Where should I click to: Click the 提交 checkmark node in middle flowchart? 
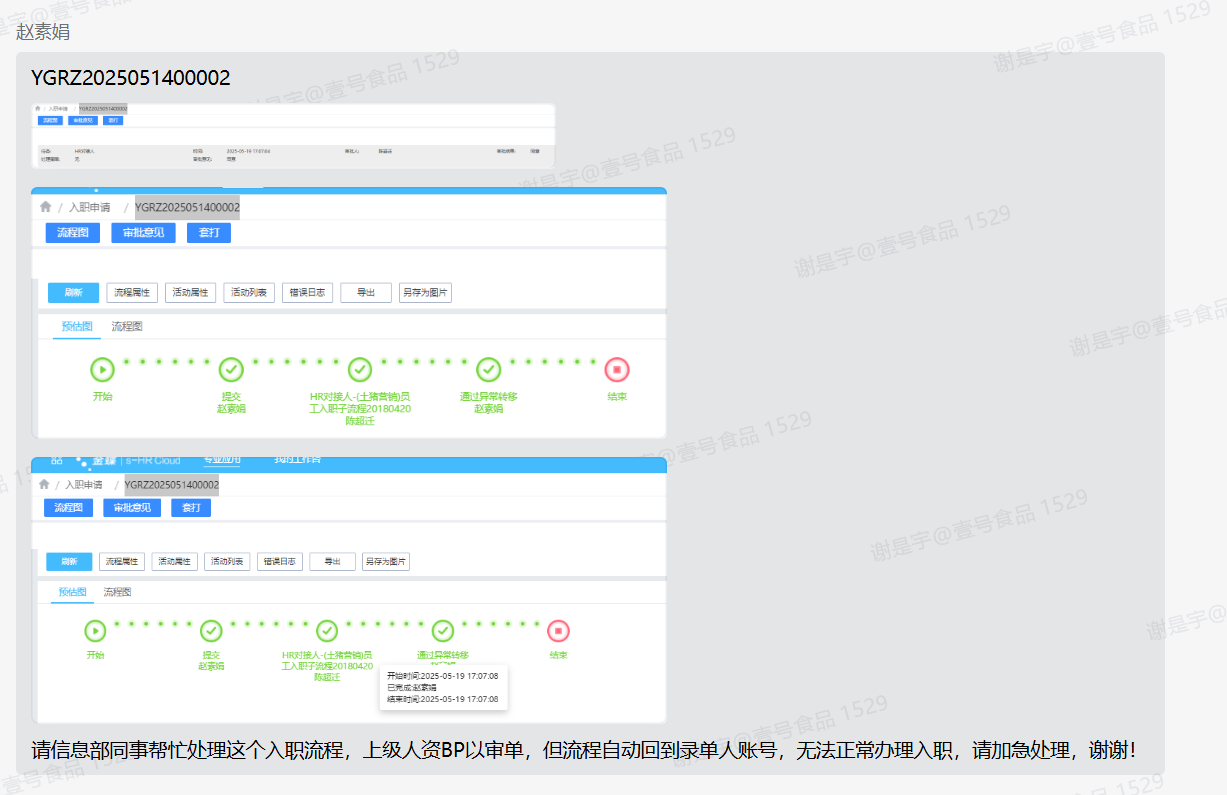click(231, 369)
